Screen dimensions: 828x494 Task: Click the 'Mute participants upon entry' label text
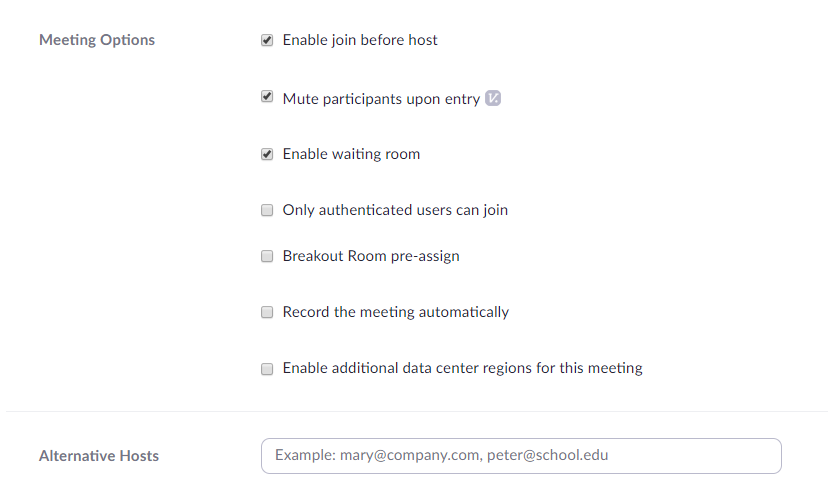[381, 99]
